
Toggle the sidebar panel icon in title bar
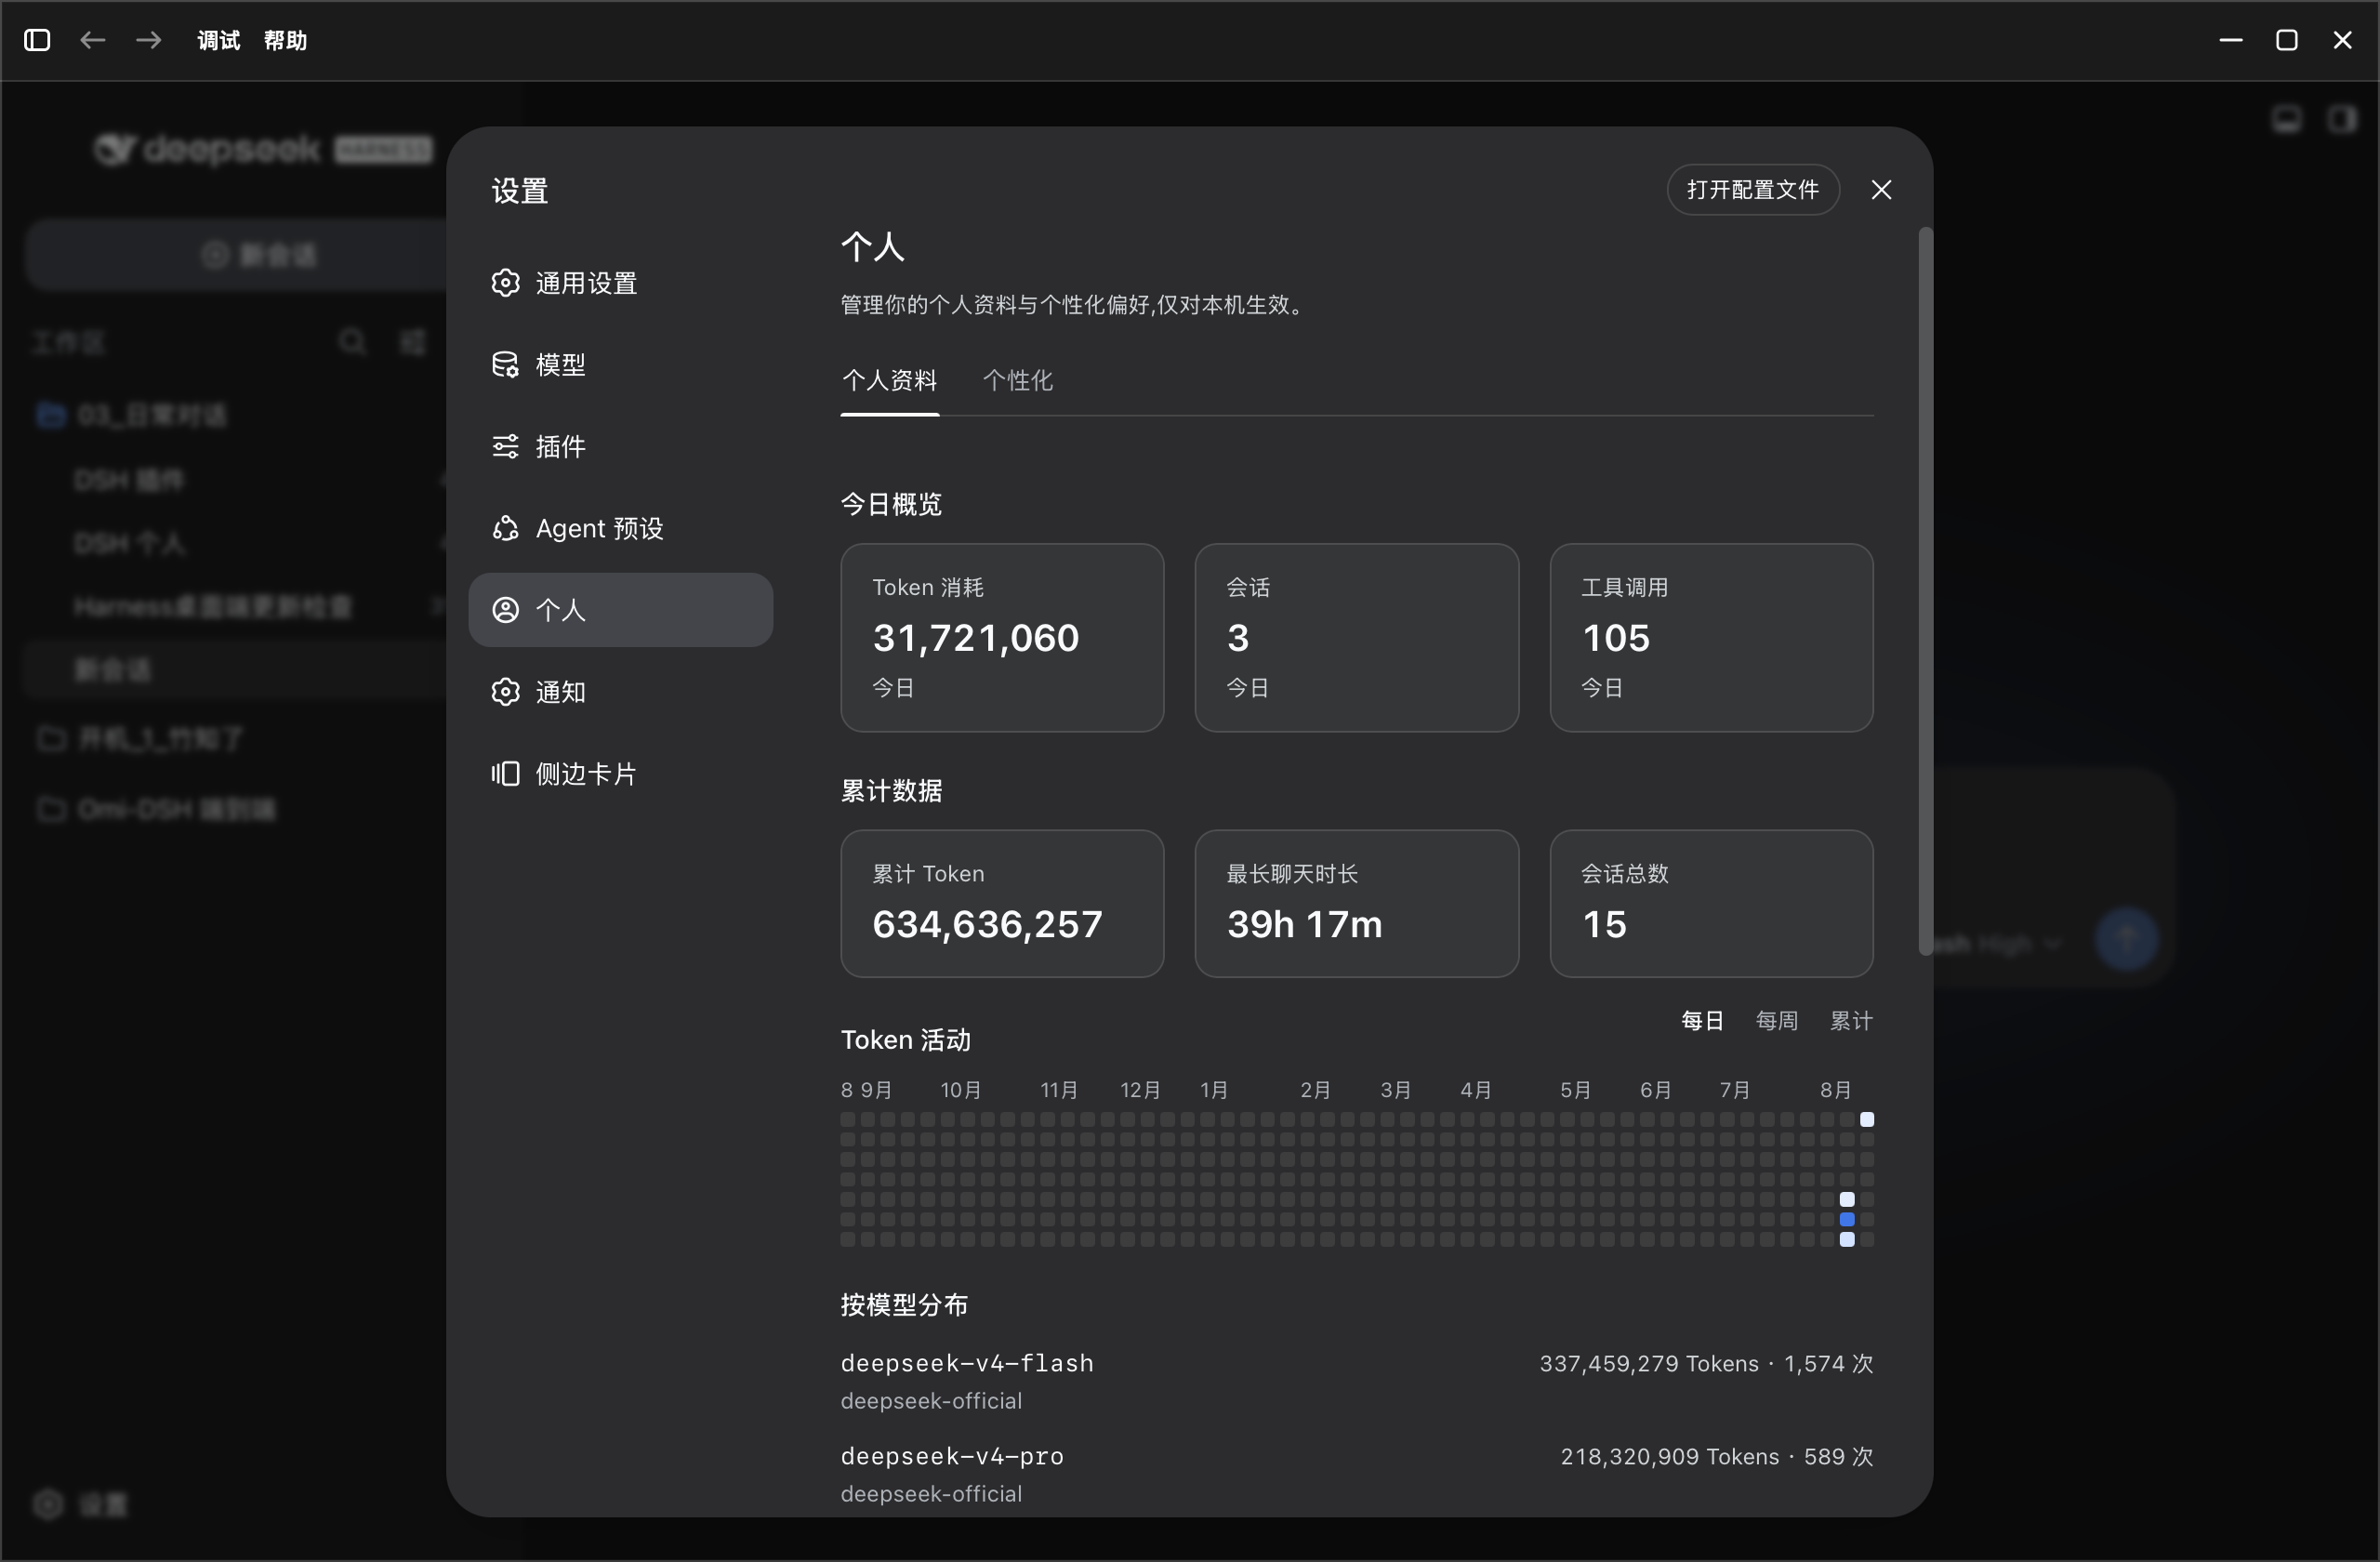(37, 40)
